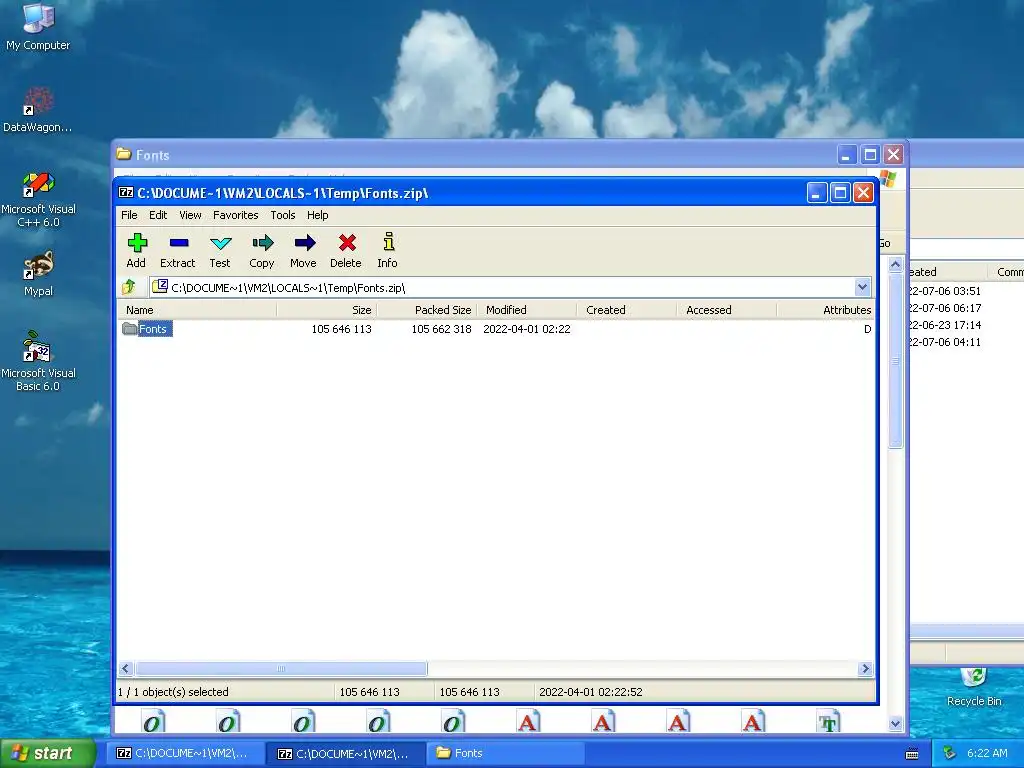Sort by Modified column header
This screenshot has height=768, width=1024.
coord(526,310)
